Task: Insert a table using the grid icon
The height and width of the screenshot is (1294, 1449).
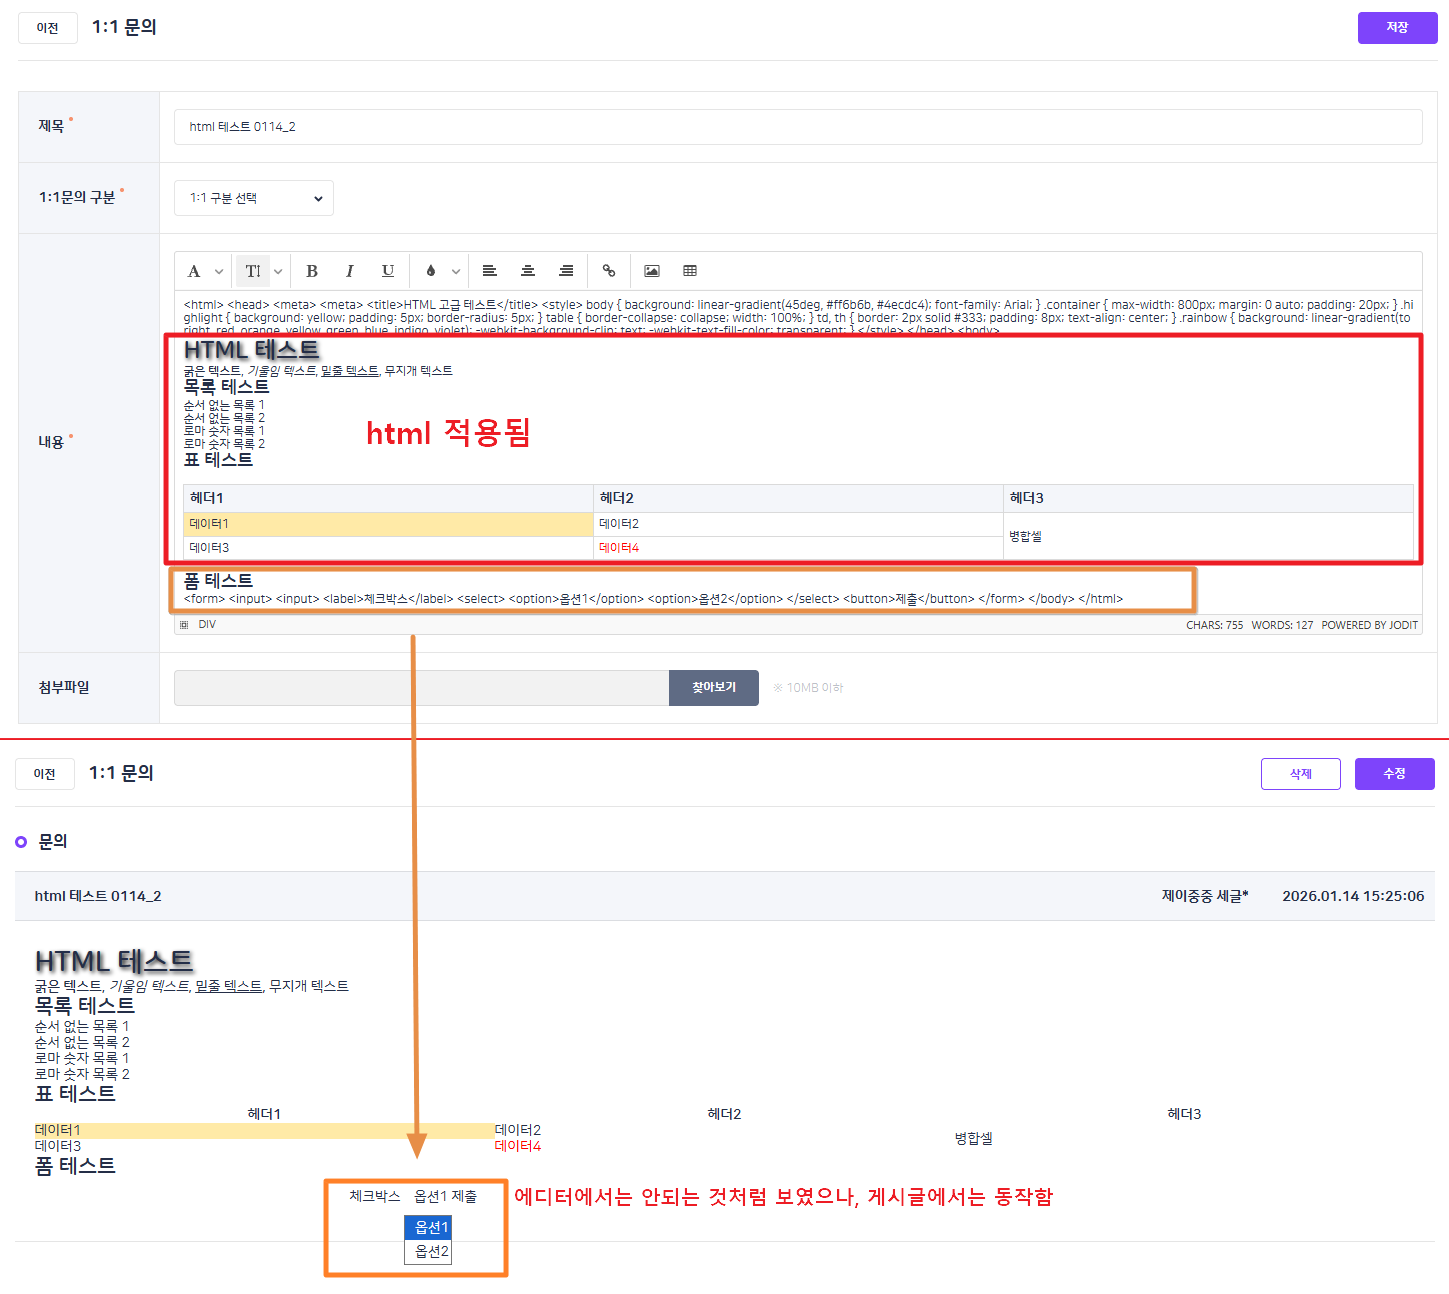Action: (690, 271)
